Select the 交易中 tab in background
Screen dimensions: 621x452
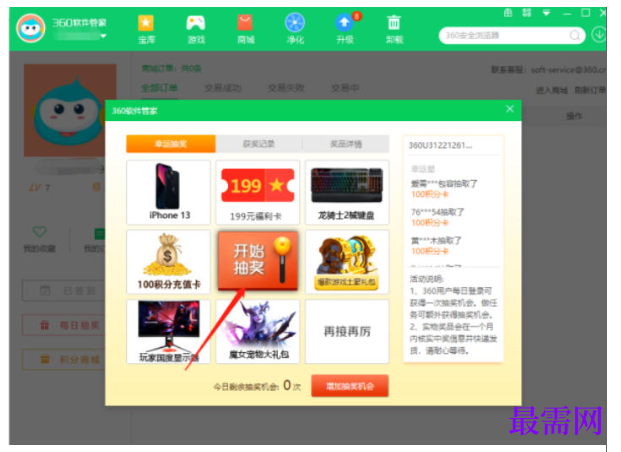pyautogui.click(x=345, y=88)
